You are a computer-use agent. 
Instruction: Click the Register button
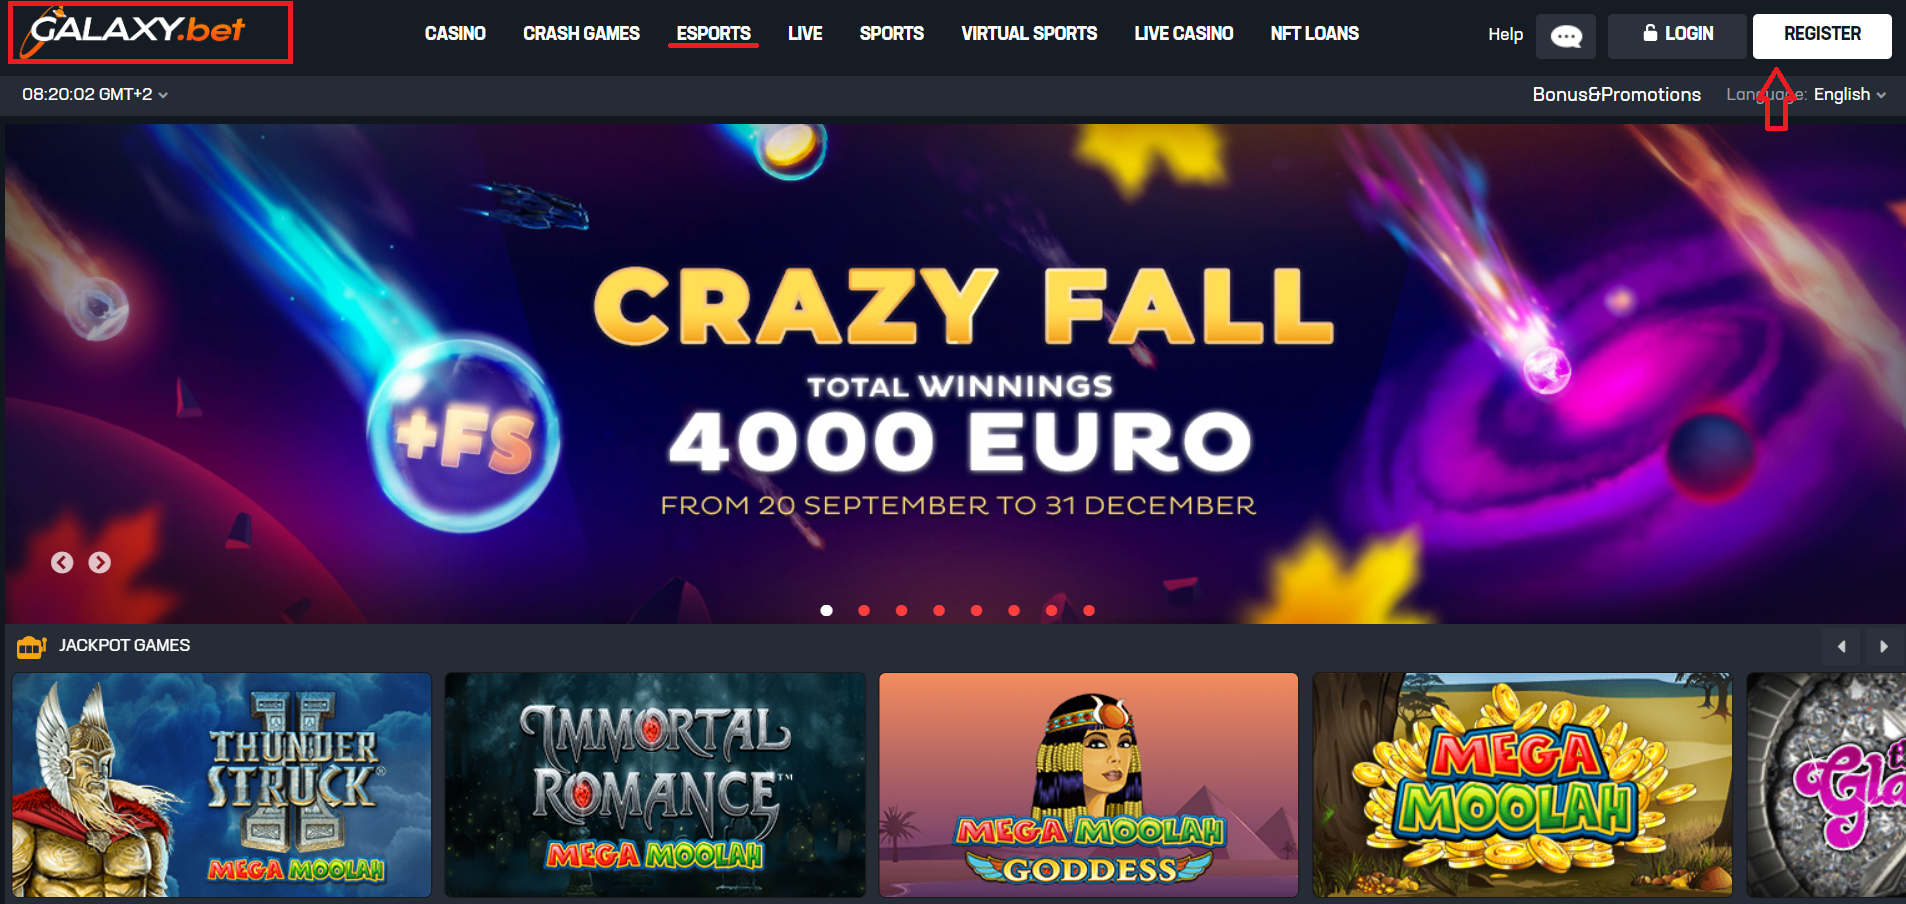coord(1822,36)
